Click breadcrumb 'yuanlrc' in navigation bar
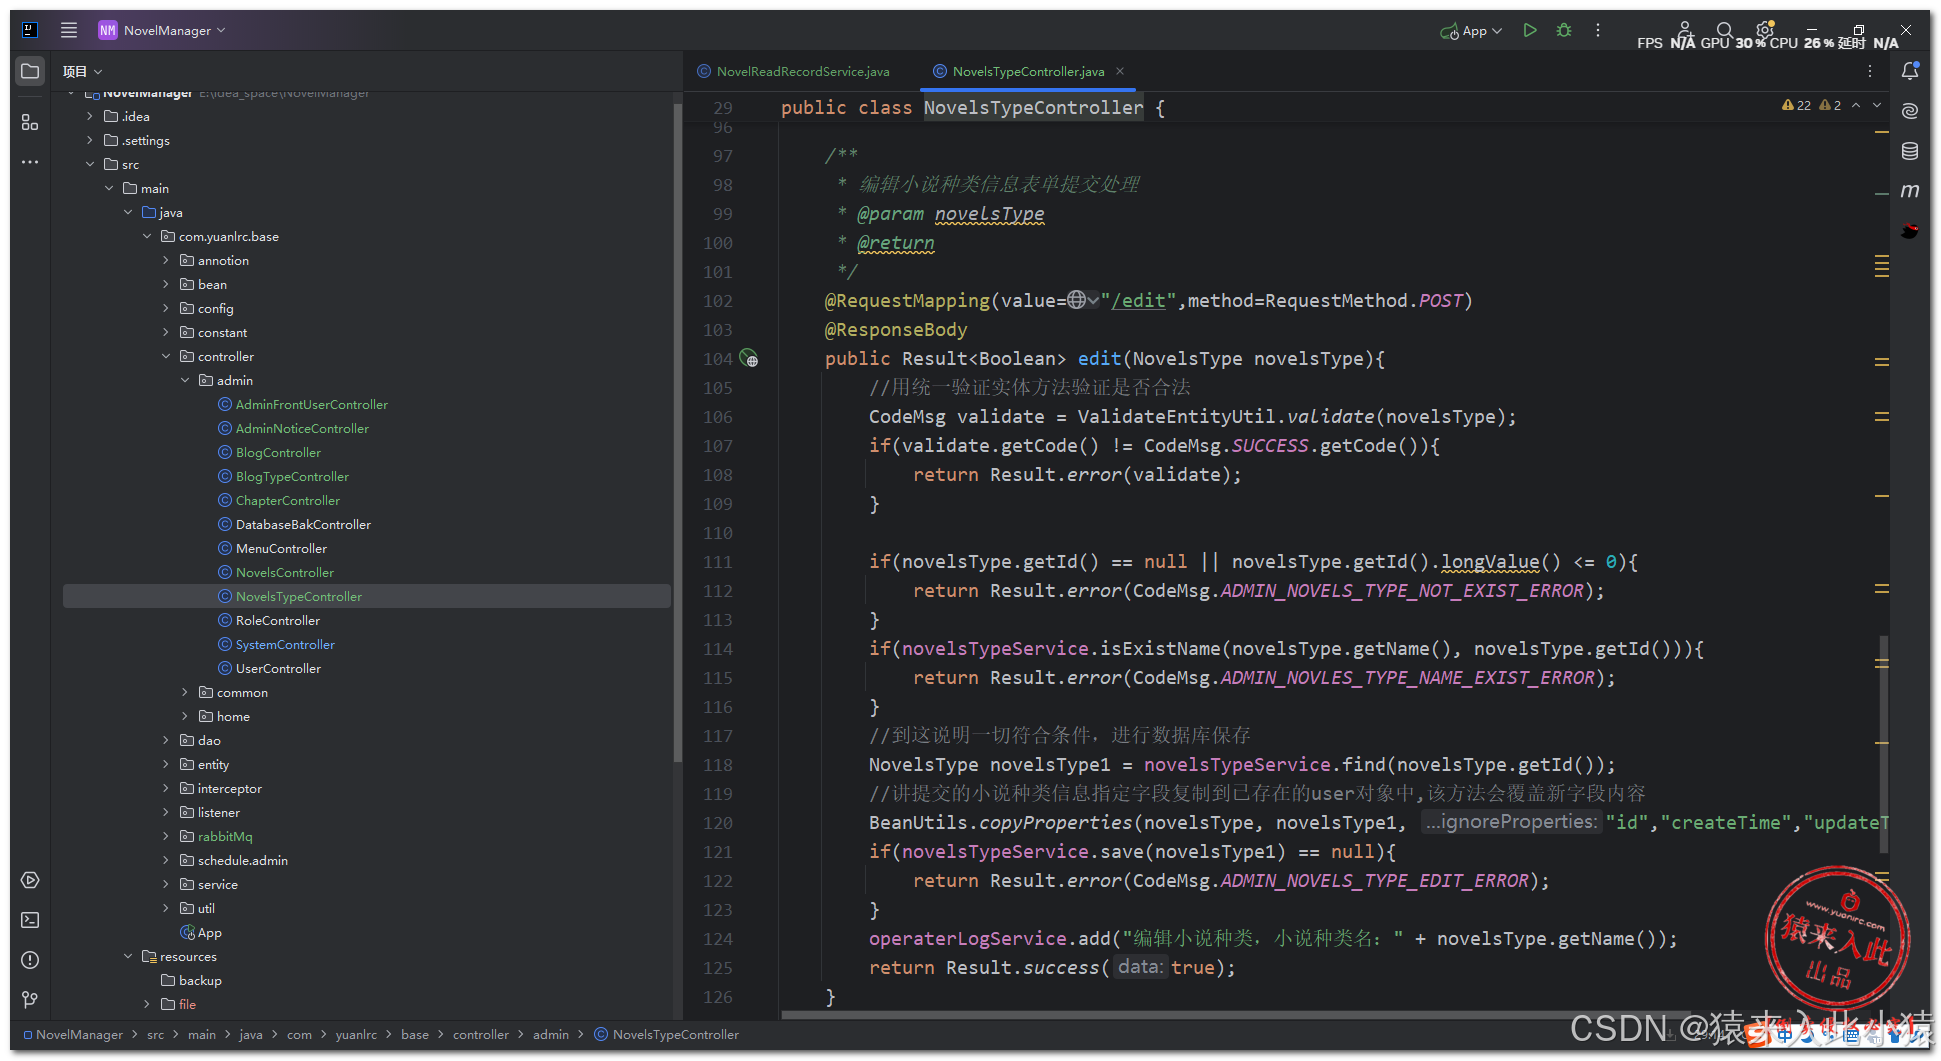Viewport: 1941px width, 1061px height. [356, 1034]
